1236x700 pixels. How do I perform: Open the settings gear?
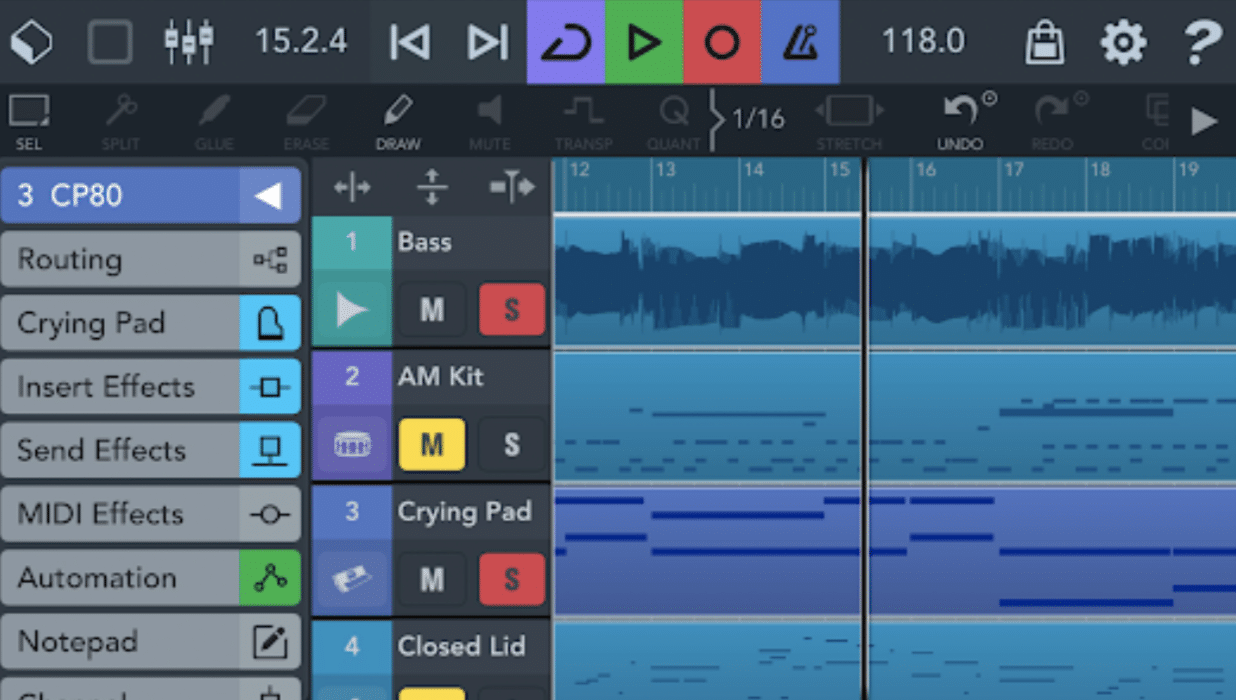point(1123,42)
